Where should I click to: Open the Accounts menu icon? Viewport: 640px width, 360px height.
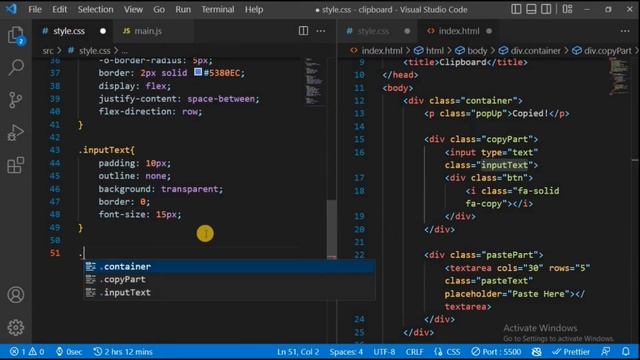click(16, 295)
